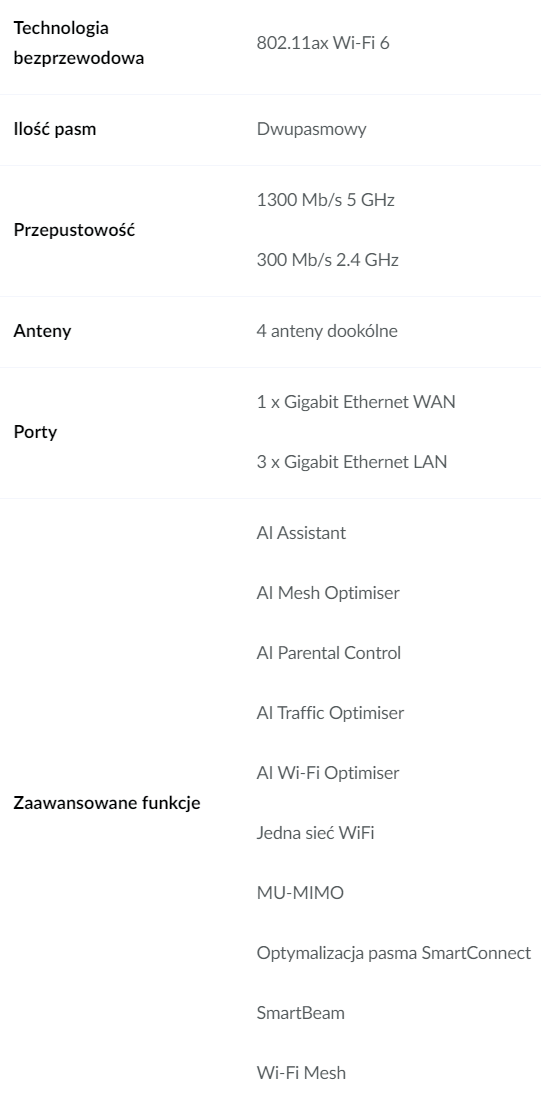Select the Ilość pasm label
This screenshot has width=541, height=1104.
pos(55,130)
